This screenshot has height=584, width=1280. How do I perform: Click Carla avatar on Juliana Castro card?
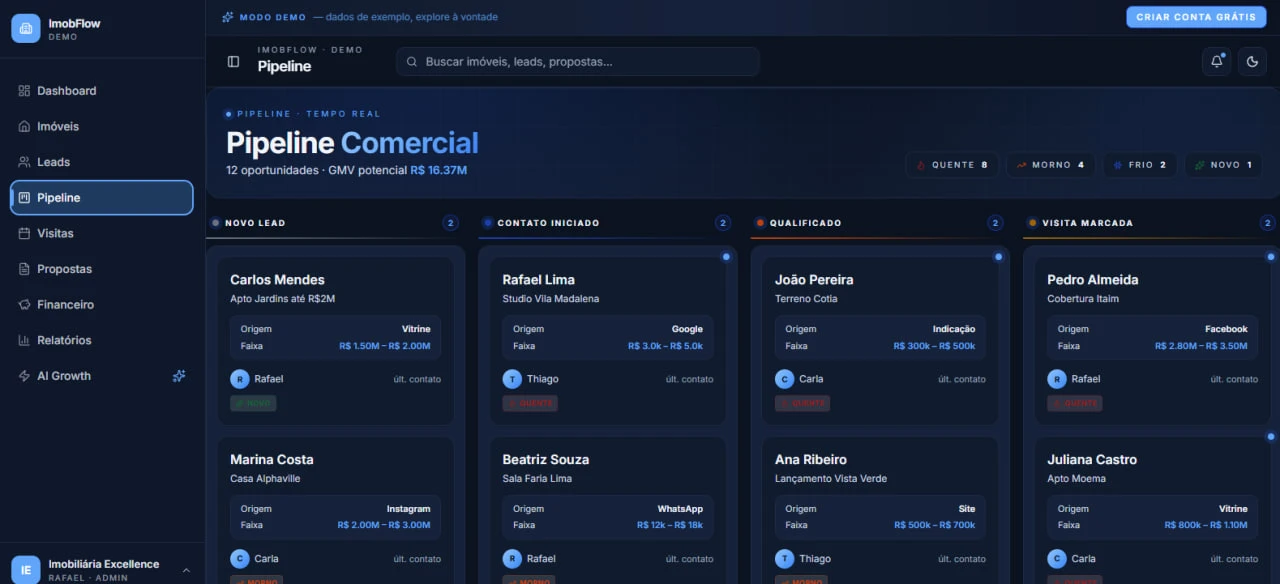coord(1057,559)
